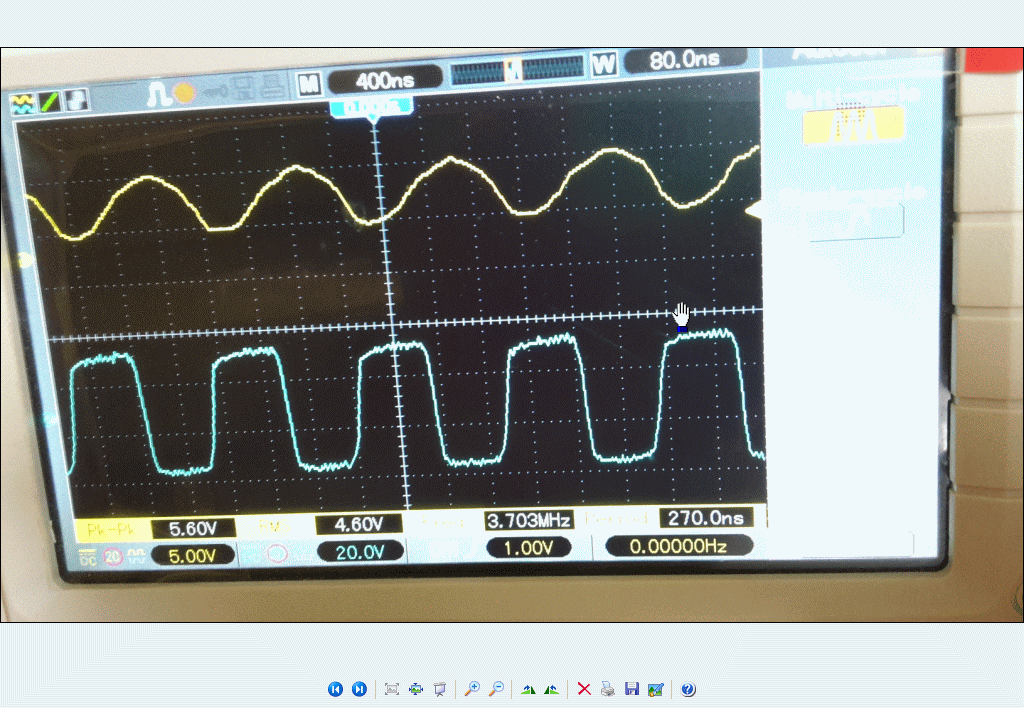Open Help with the blue question mark
Screen dimensions: 1024x708
tap(688, 689)
